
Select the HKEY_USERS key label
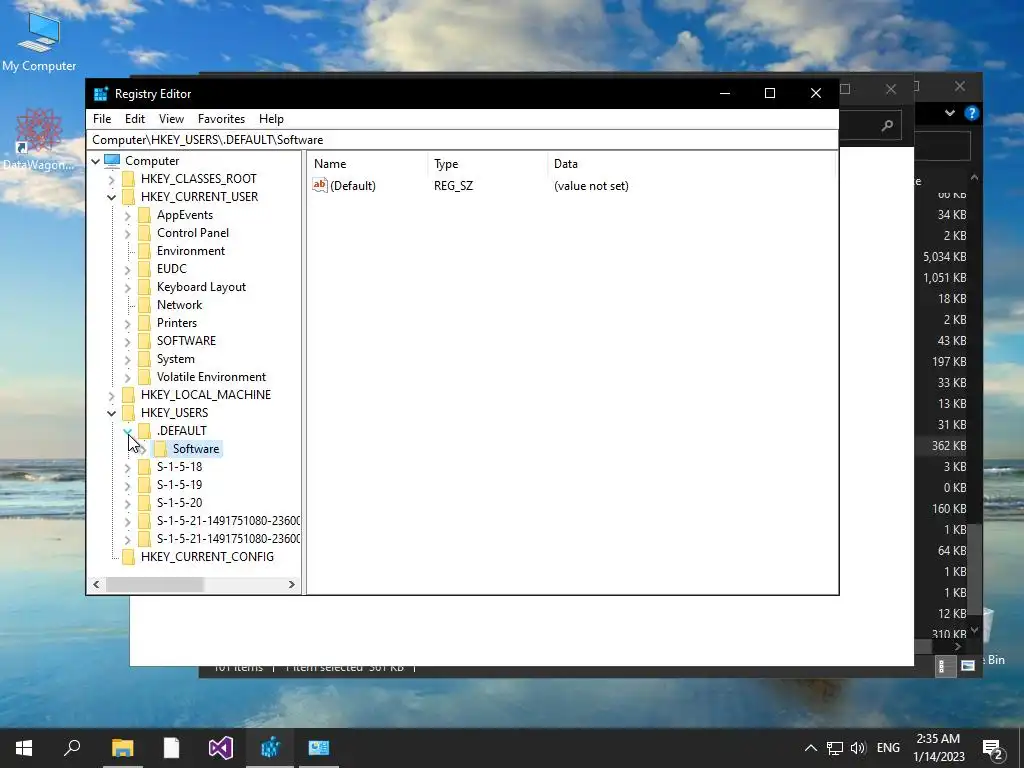pyautogui.click(x=174, y=413)
